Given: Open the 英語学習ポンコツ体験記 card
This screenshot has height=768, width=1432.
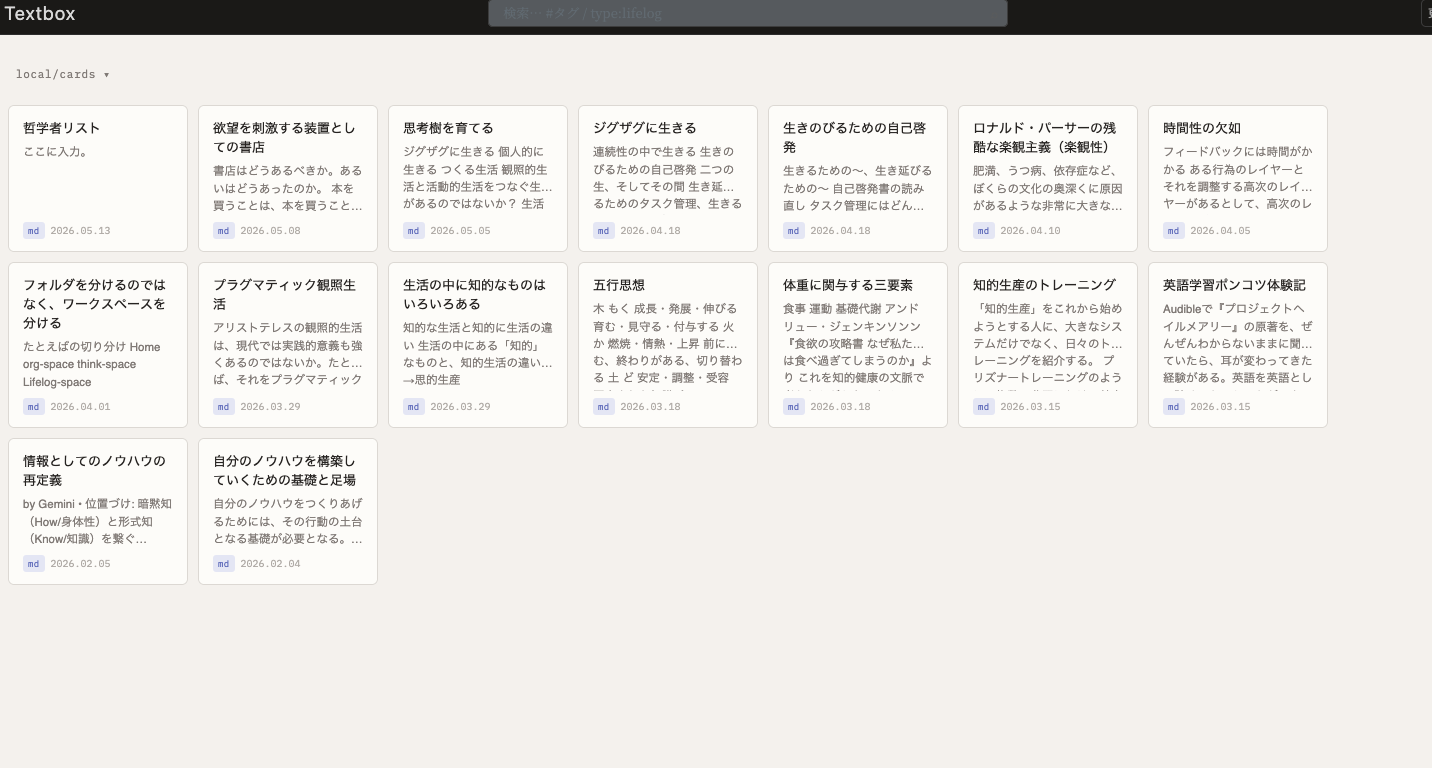Looking at the screenshot, I should click(x=1238, y=345).
